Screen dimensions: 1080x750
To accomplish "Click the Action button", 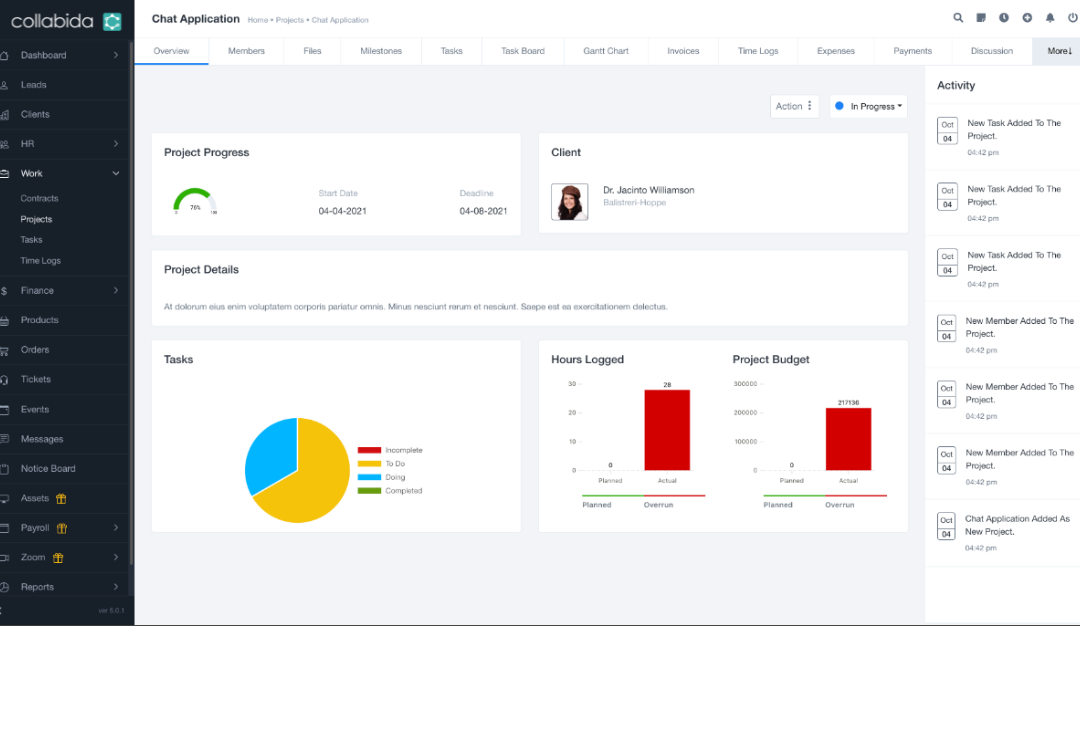I will tap(794, 106).
